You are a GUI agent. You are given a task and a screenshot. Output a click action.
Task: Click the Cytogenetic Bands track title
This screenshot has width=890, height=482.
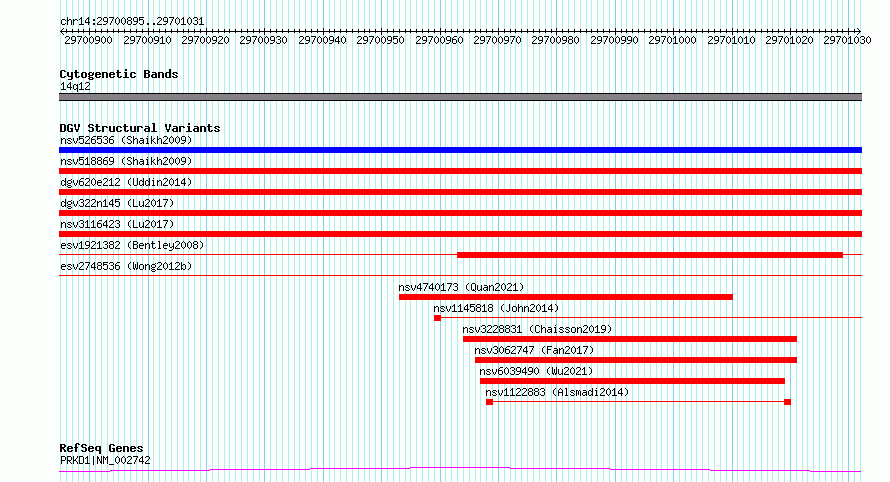pos(119,74)
